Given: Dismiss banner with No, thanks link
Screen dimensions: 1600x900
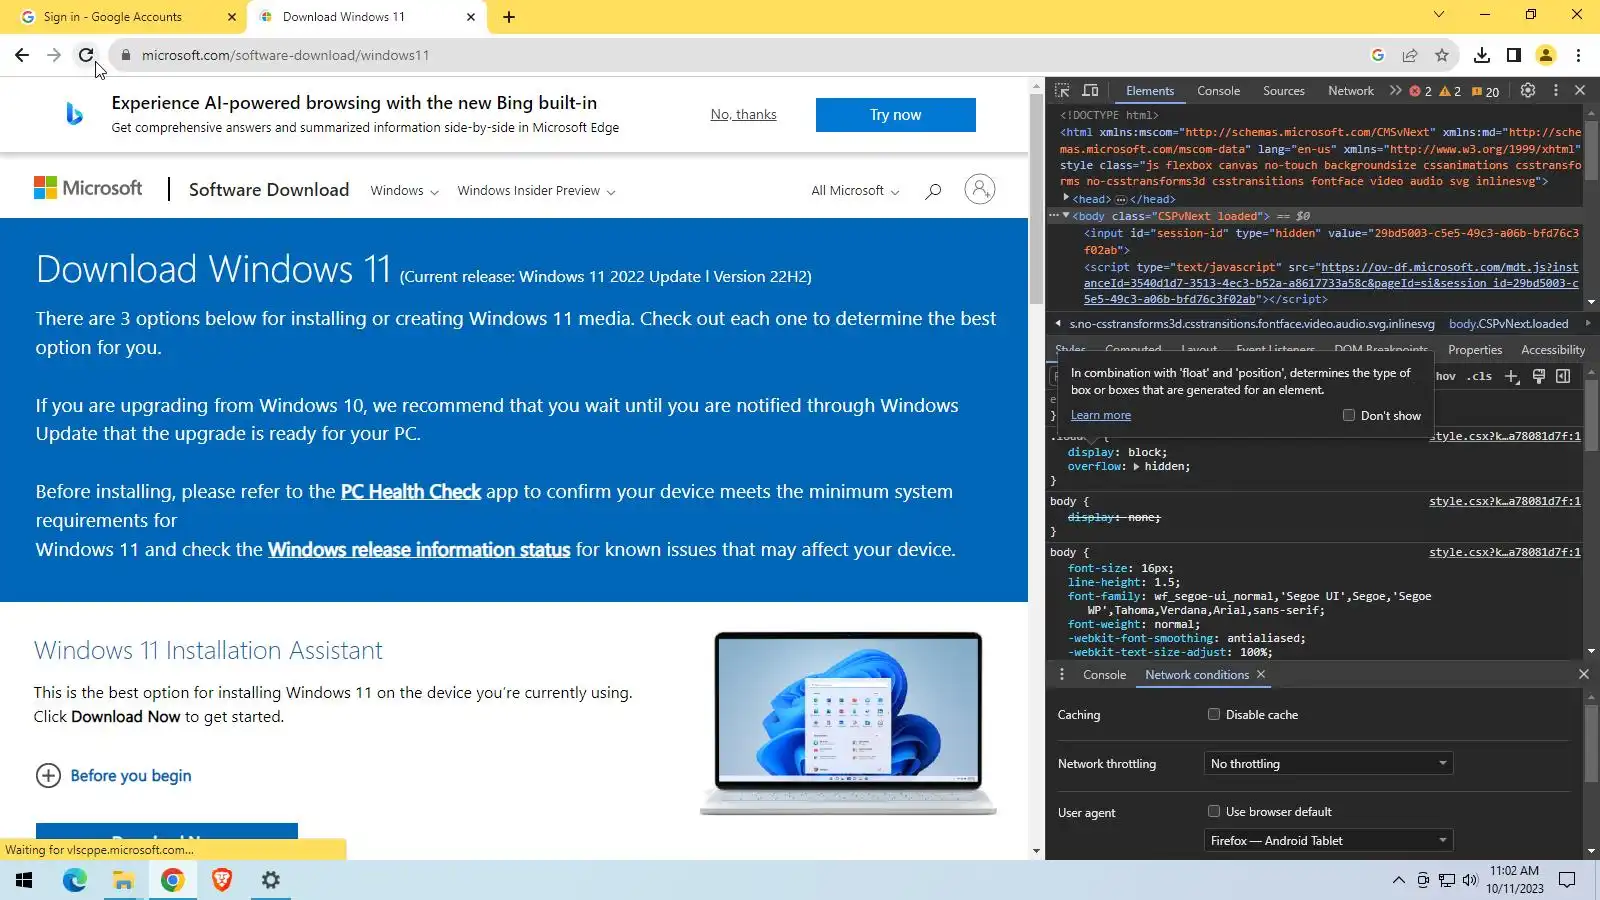Looking at the screenshot, I should (x=743, y=114).
